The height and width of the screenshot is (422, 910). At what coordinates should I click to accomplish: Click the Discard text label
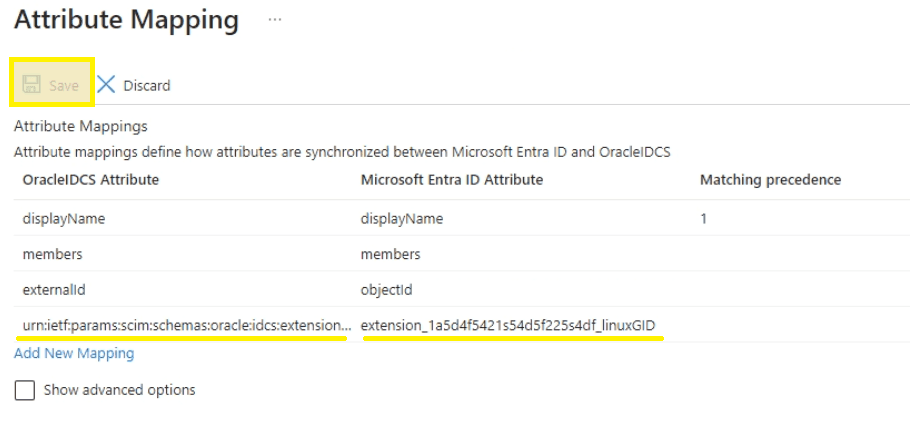146,86
